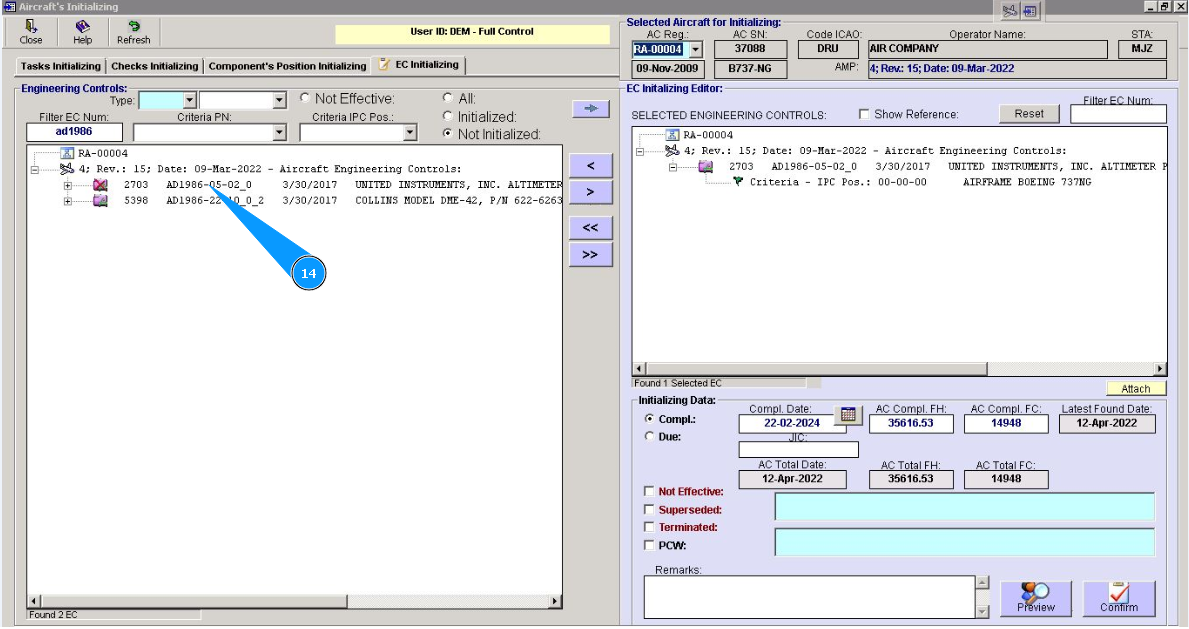
Task: Open calendar picker next to Compl. Date
Action: [847, 415]
